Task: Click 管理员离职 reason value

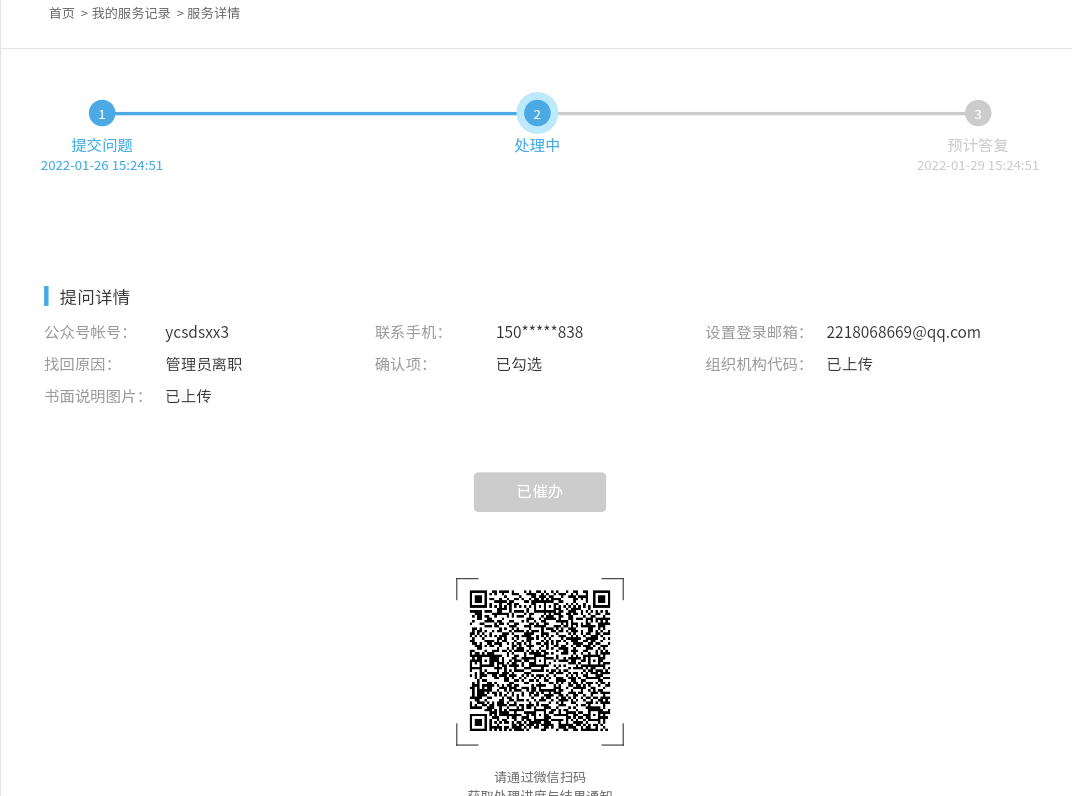Action: coord(204,364)
